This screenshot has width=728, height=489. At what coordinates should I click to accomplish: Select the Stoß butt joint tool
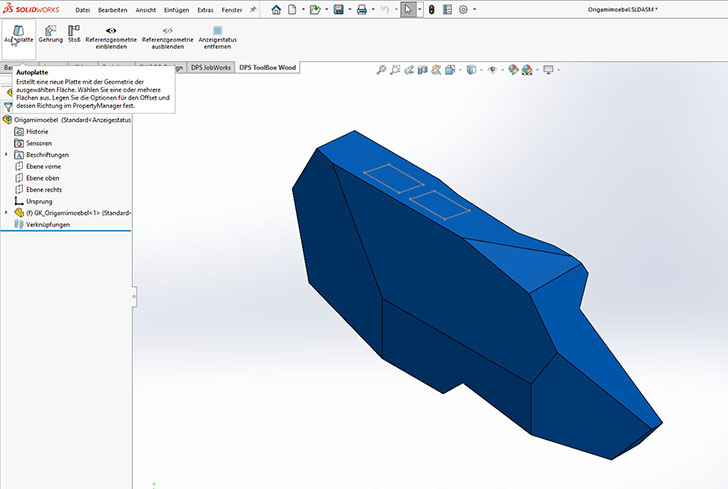click(x=74, y=35)
